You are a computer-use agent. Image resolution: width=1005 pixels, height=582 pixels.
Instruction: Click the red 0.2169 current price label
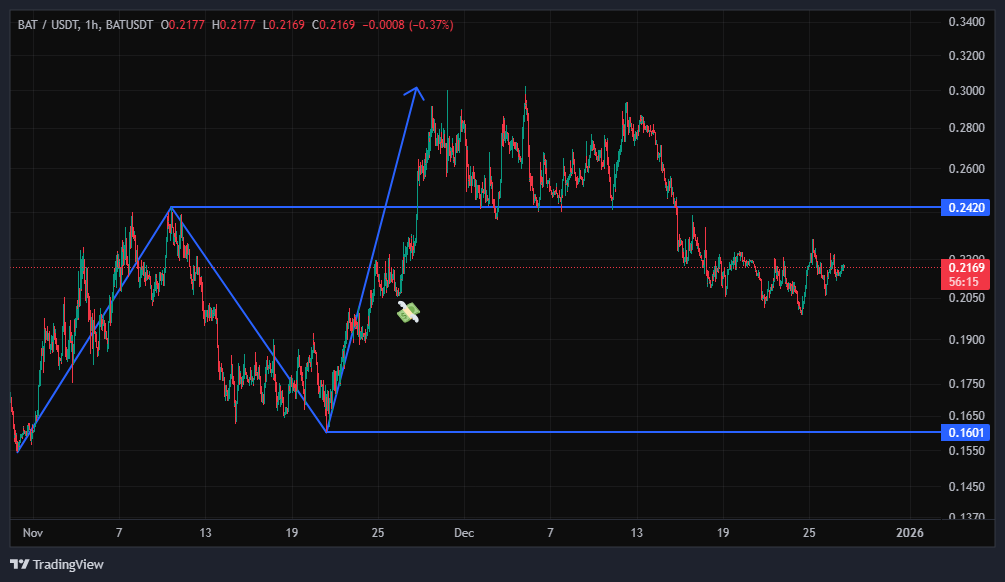965,268
